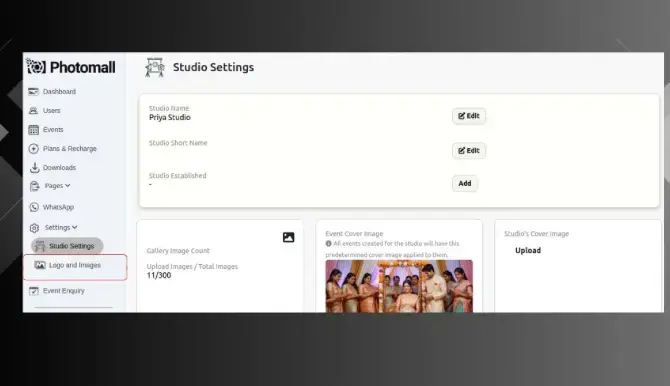Image resolution: width=670 pixels, height=386 pixels.
Task: Open Logo and Images submenu item
Action: click(x=75, y=265)
